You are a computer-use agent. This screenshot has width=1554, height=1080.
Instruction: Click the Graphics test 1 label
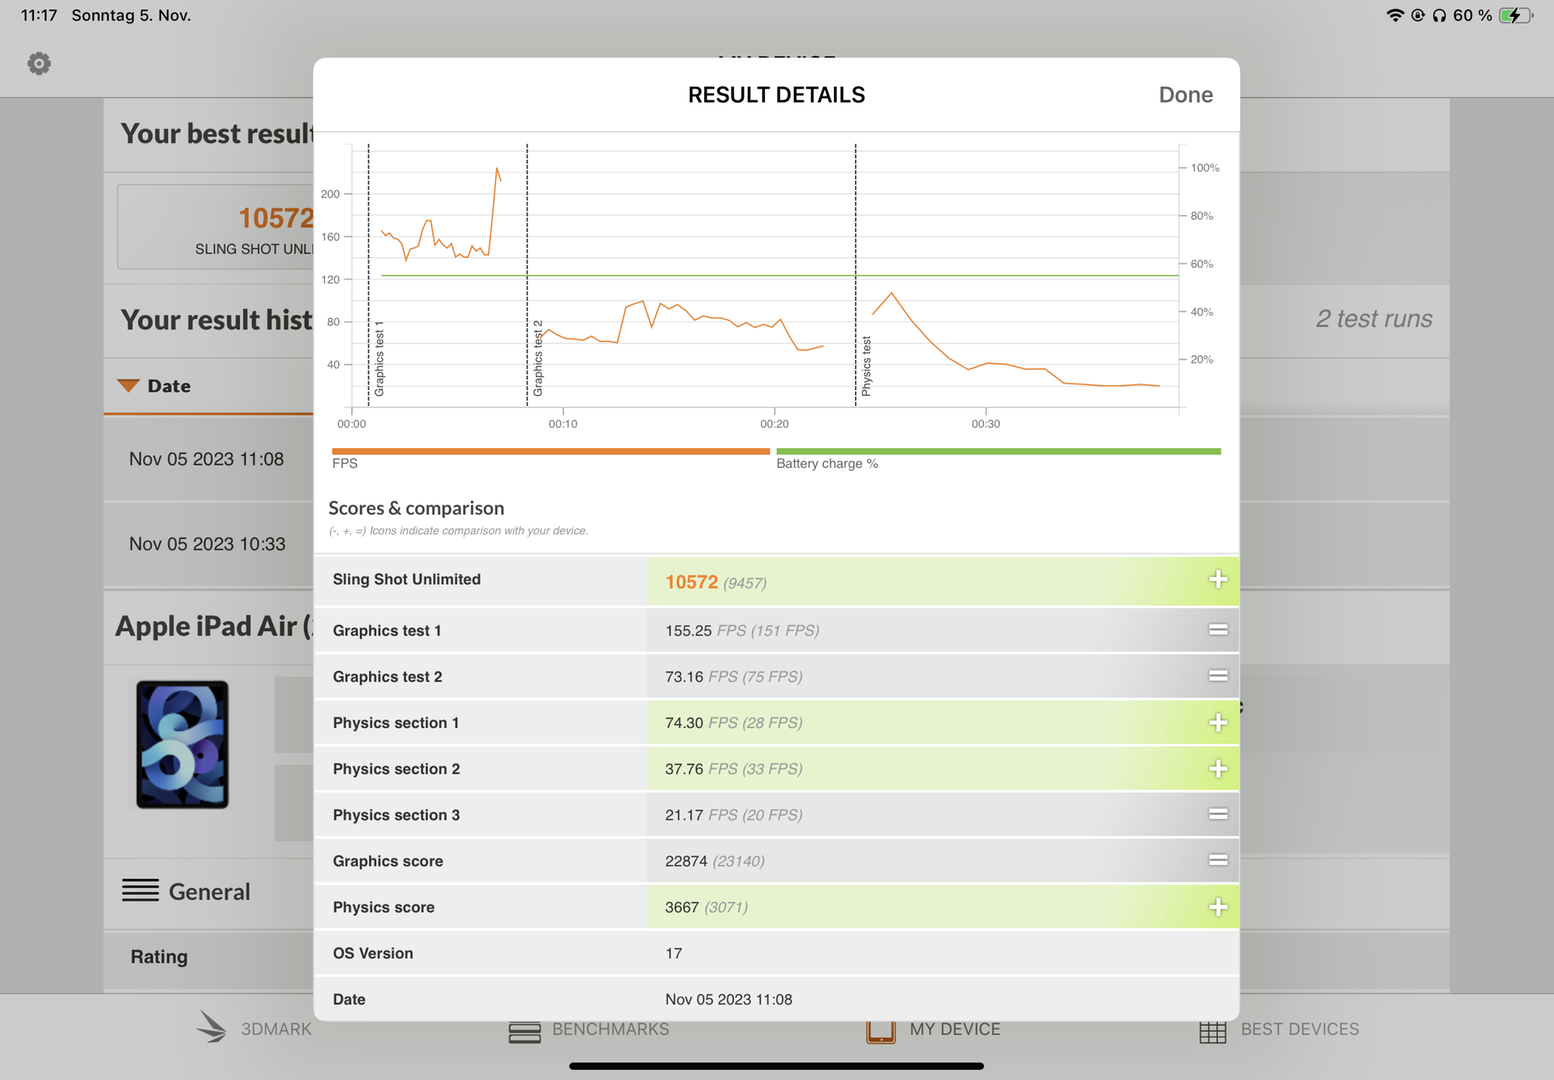click(x=386, y=631)
